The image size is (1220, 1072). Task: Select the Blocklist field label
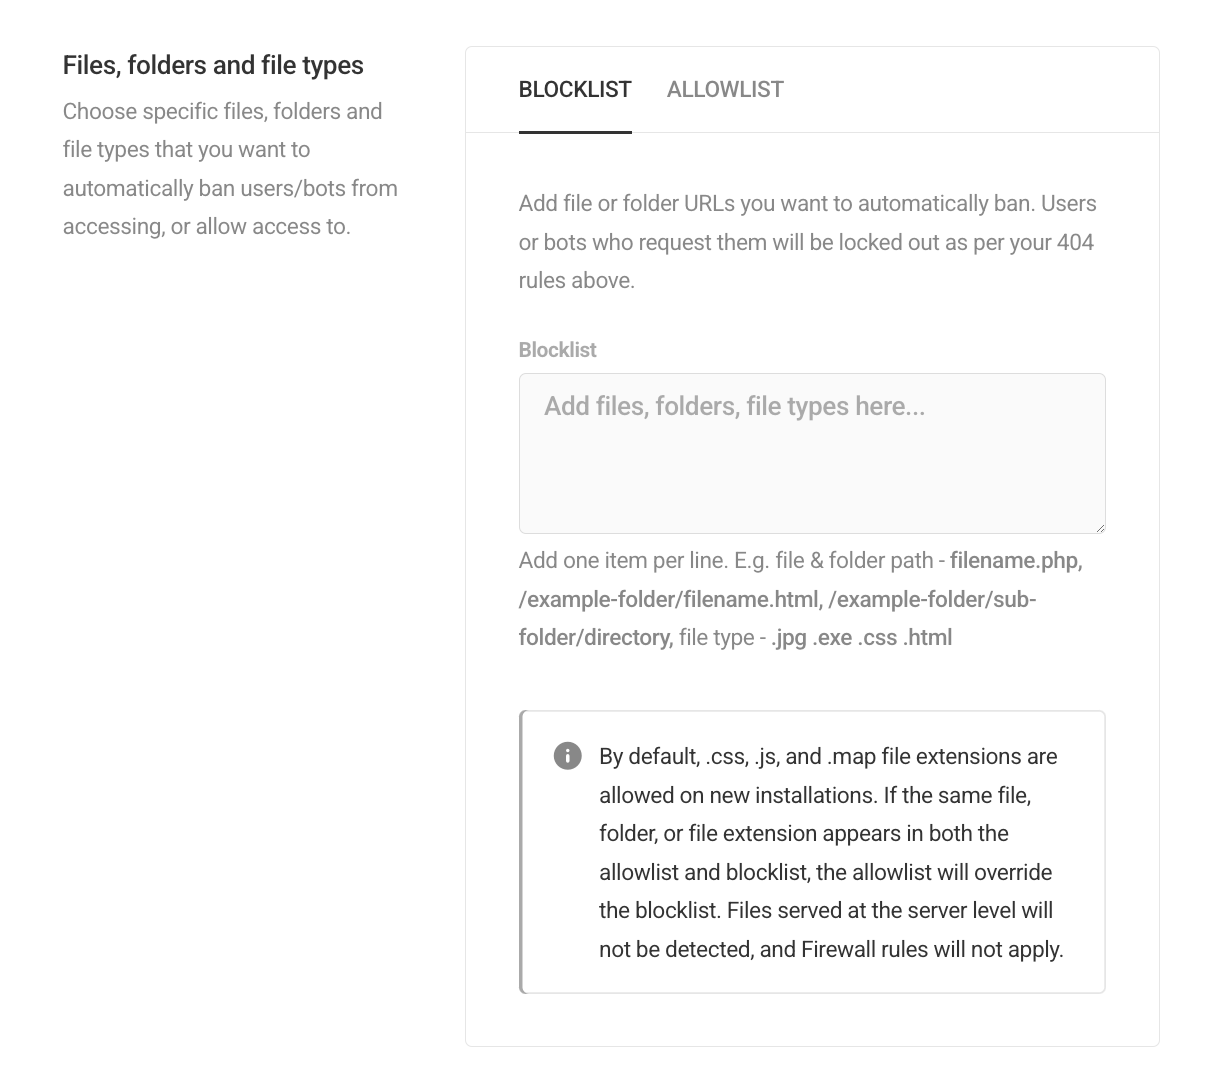point(556,350)
